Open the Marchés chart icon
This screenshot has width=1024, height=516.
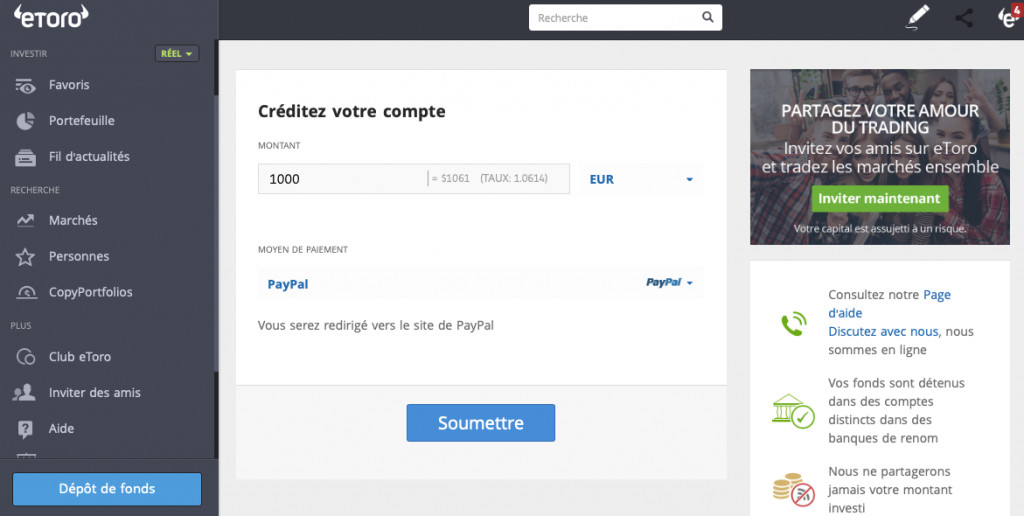pos(25,221)
